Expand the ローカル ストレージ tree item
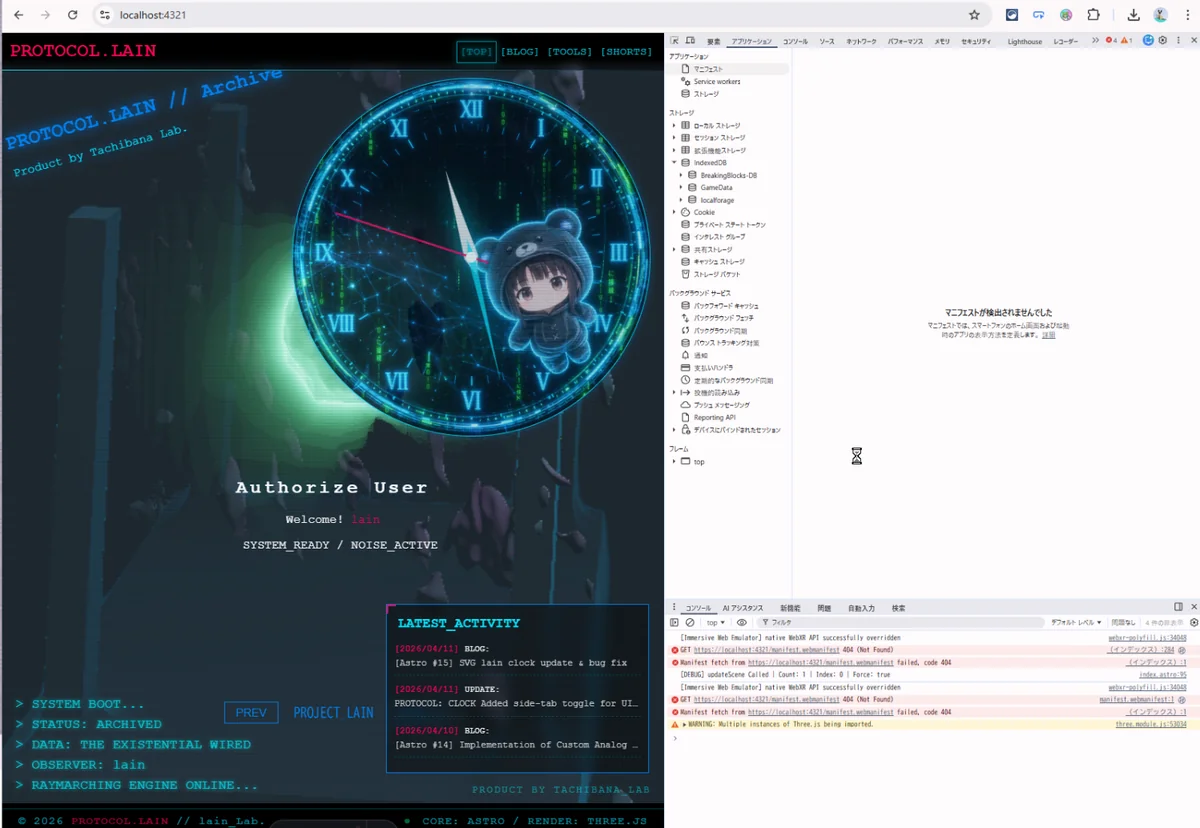Image resolution: width=1200 pixels, height=828 pixels. click(x=674, y=126)
